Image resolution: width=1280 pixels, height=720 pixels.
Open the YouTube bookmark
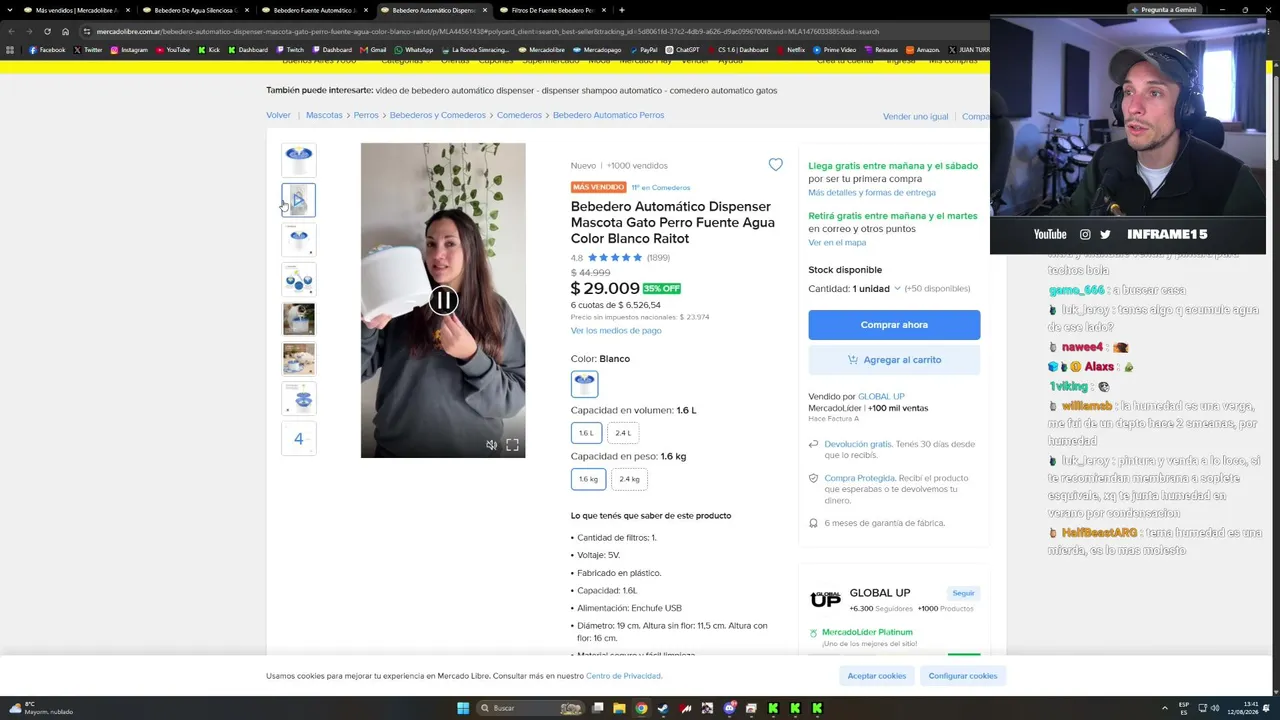point(173,50)
